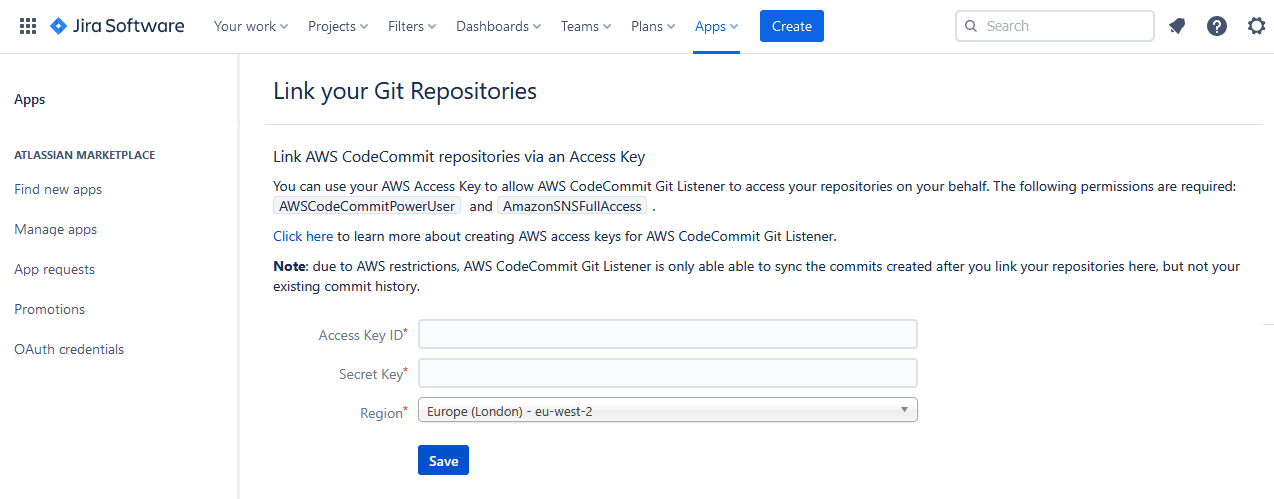The width and height of the screenshot is (1274, 499).
Task: Click the AmazonSNSFullAccess permission tag
Action: point(573,206)
